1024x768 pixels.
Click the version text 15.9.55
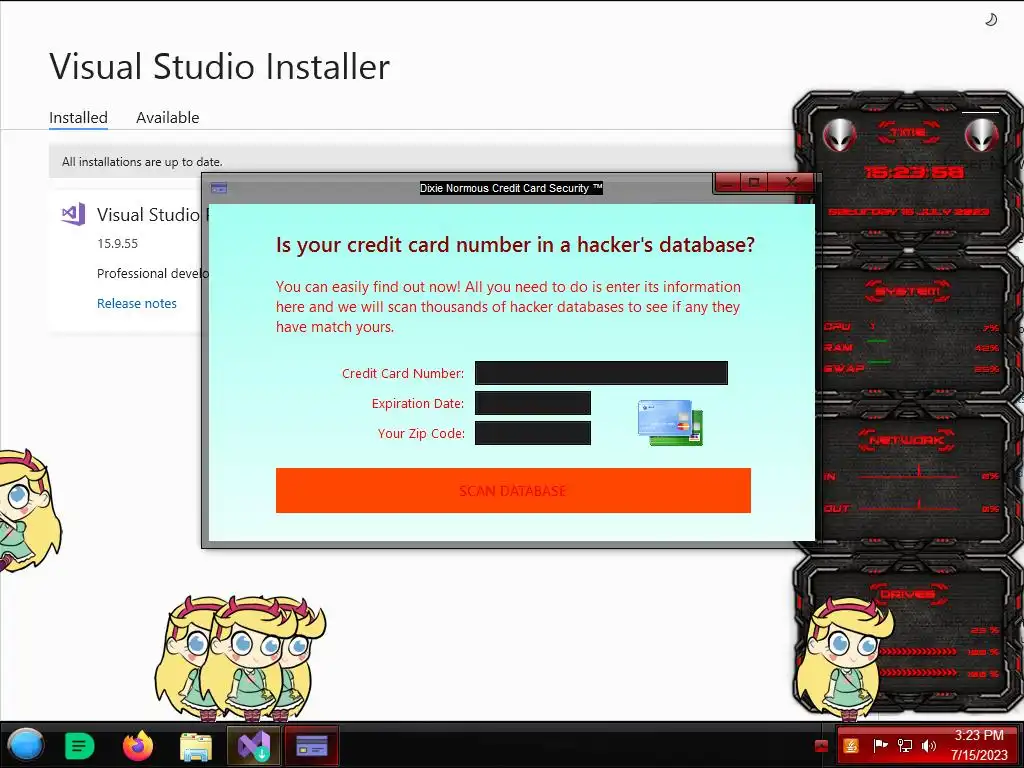(x=118, y=244)
